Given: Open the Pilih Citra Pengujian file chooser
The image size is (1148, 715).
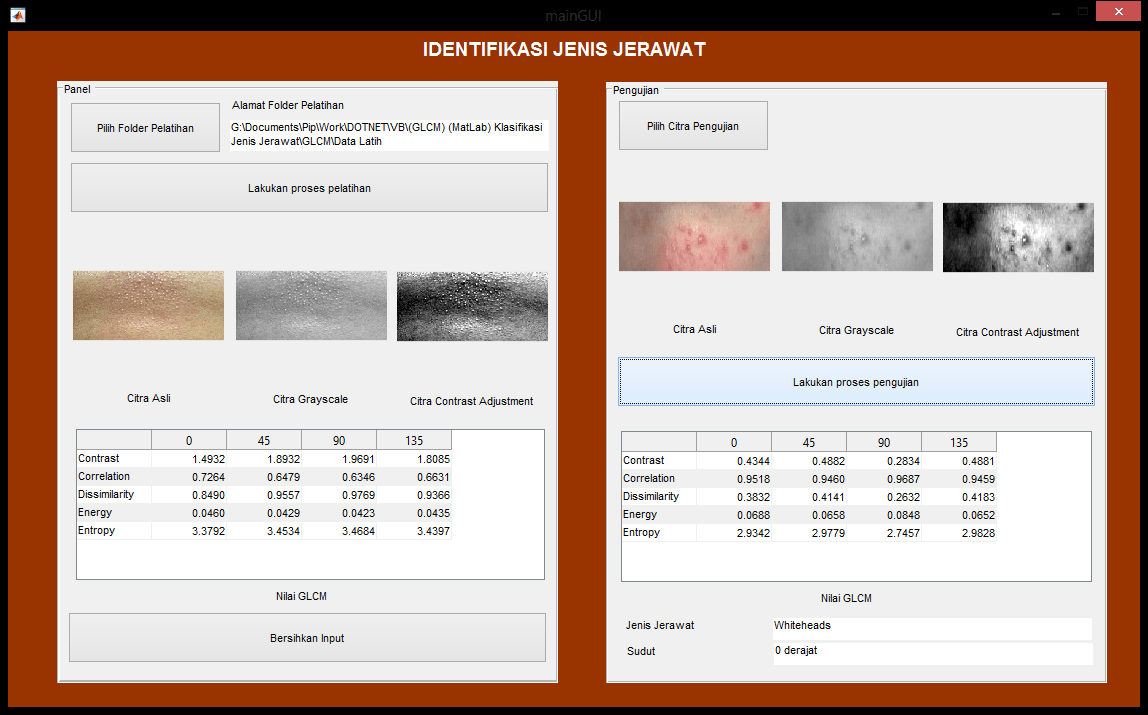Looking at the screenshot, I should (x=693, y=126).
